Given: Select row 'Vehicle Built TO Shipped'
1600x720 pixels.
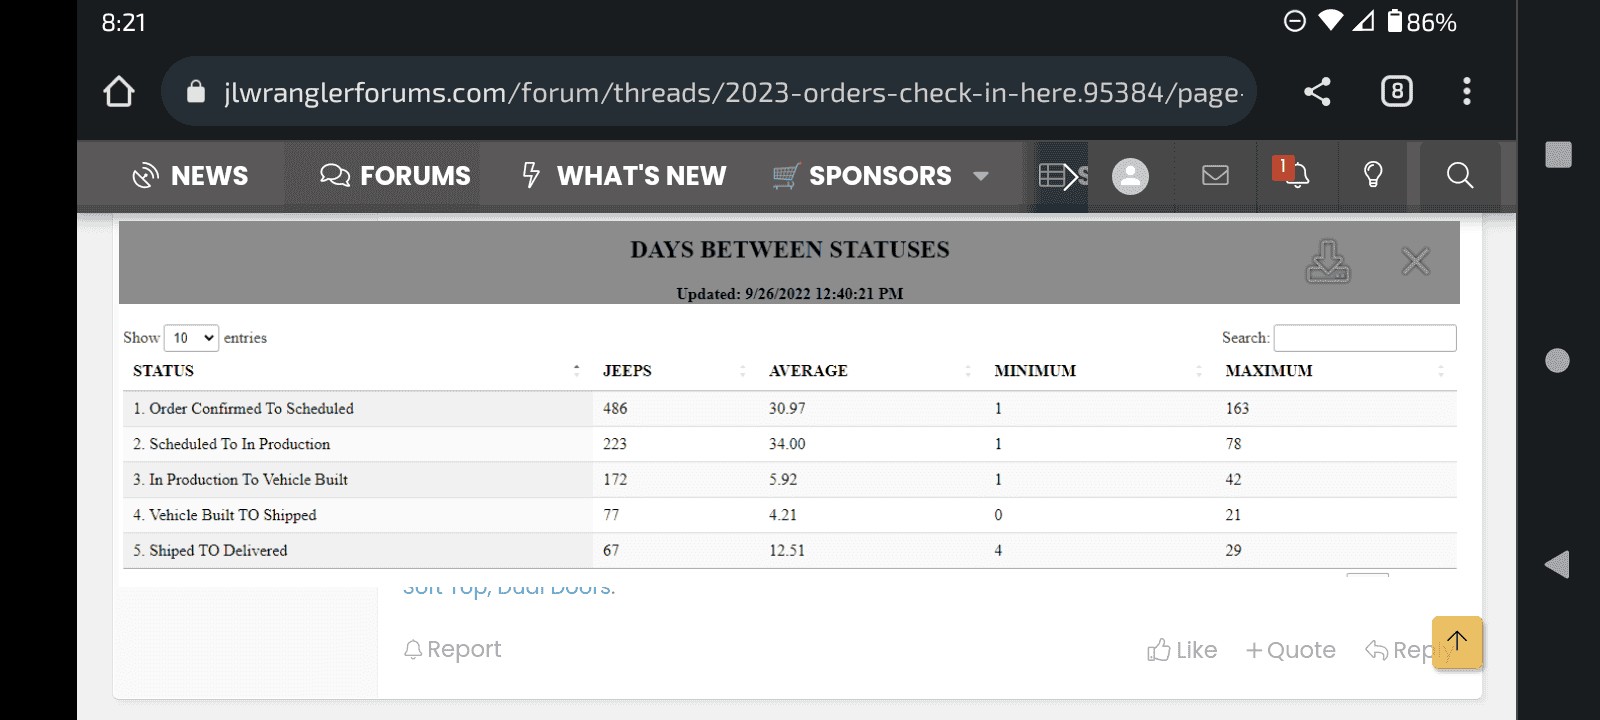Looking at the screenshot, I should (790, 515).
